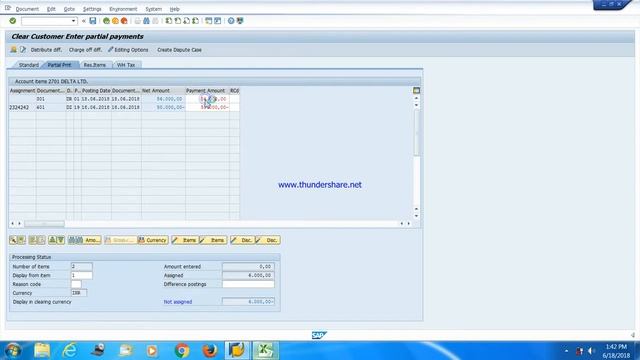
Task: Click Create Dispute Case button
Action: coord(179,50)
